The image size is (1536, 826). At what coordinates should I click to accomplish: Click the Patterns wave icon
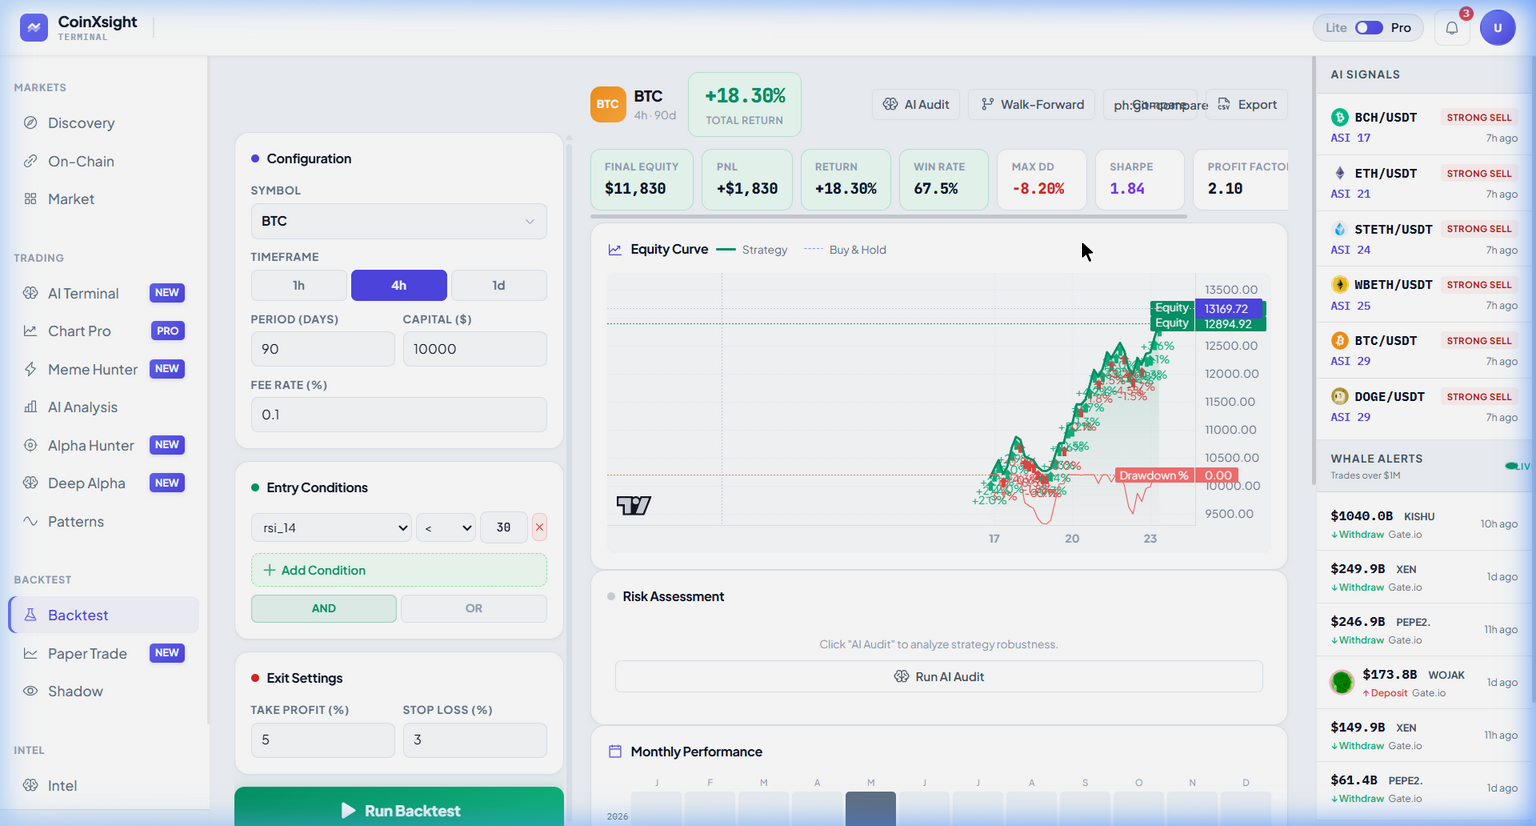[x=30, y=521]
